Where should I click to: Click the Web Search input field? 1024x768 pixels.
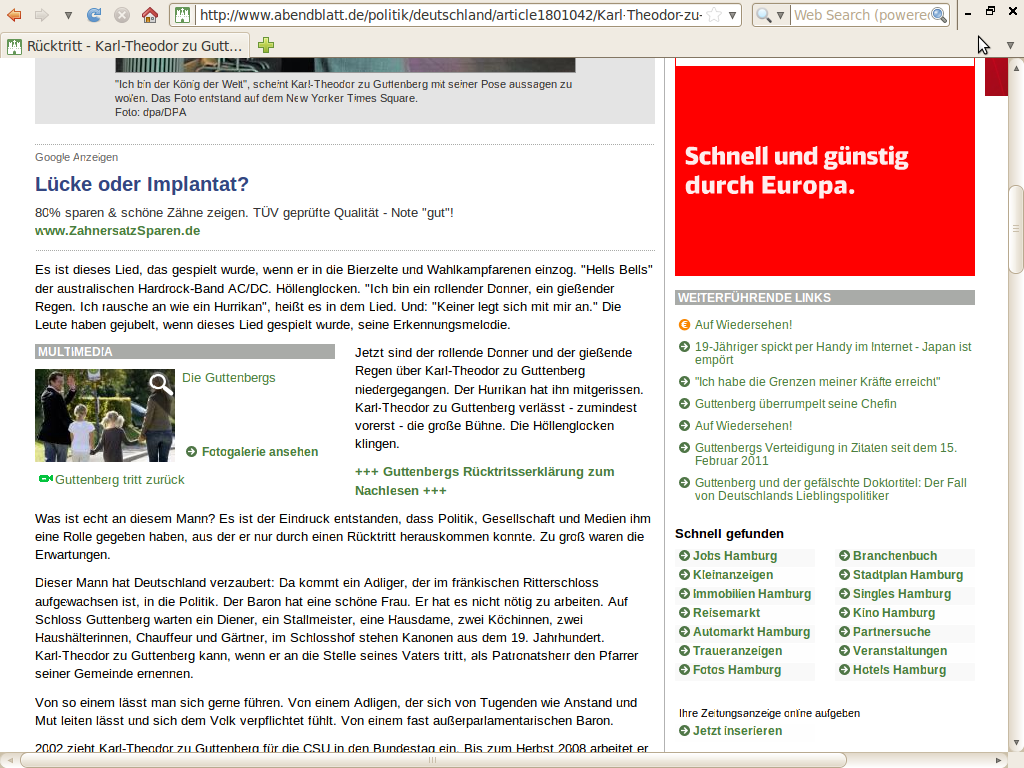click(x=861, y=15)
